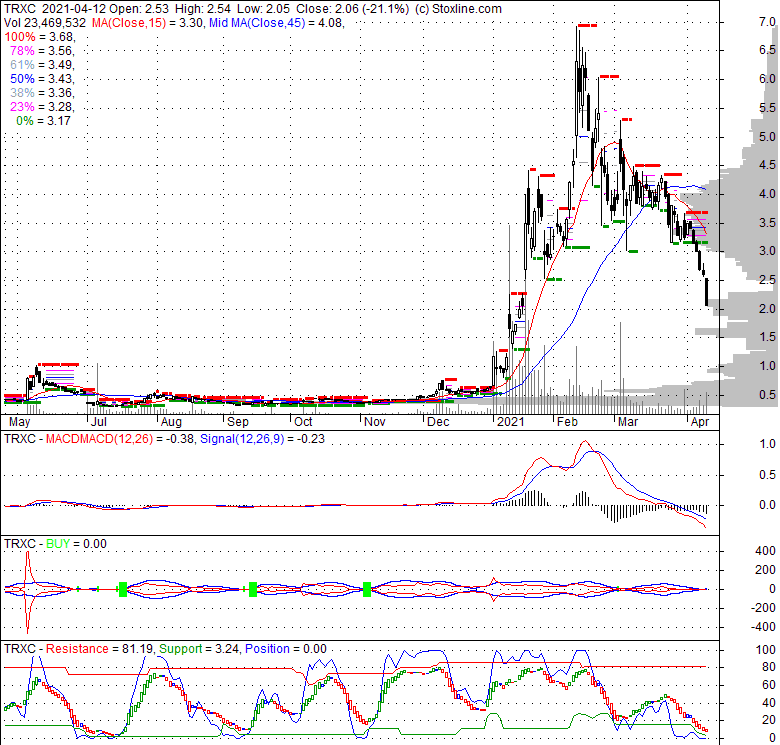Click the 'MA(Close,15) = 3.30' legend
Image resolution: width=780 pixels, height=745 pixels.
(x=147, y=22)
